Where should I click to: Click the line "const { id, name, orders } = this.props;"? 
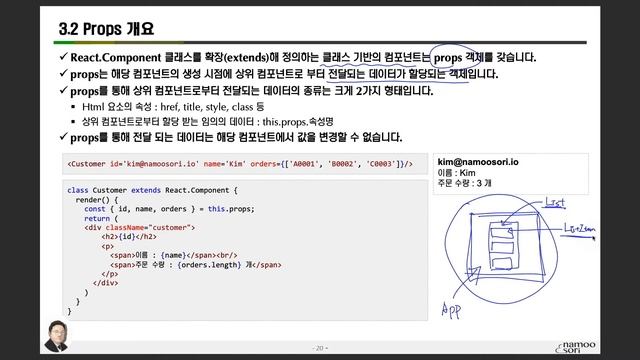pos(169,209)
